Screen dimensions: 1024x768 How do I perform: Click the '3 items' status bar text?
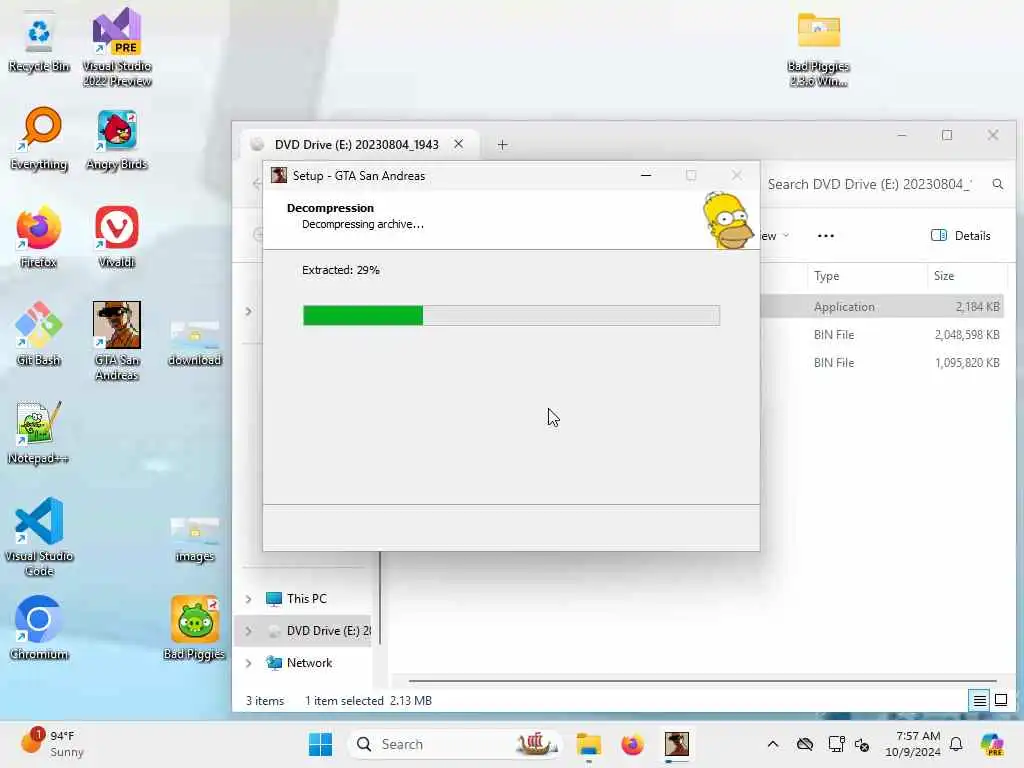(264, 701)
